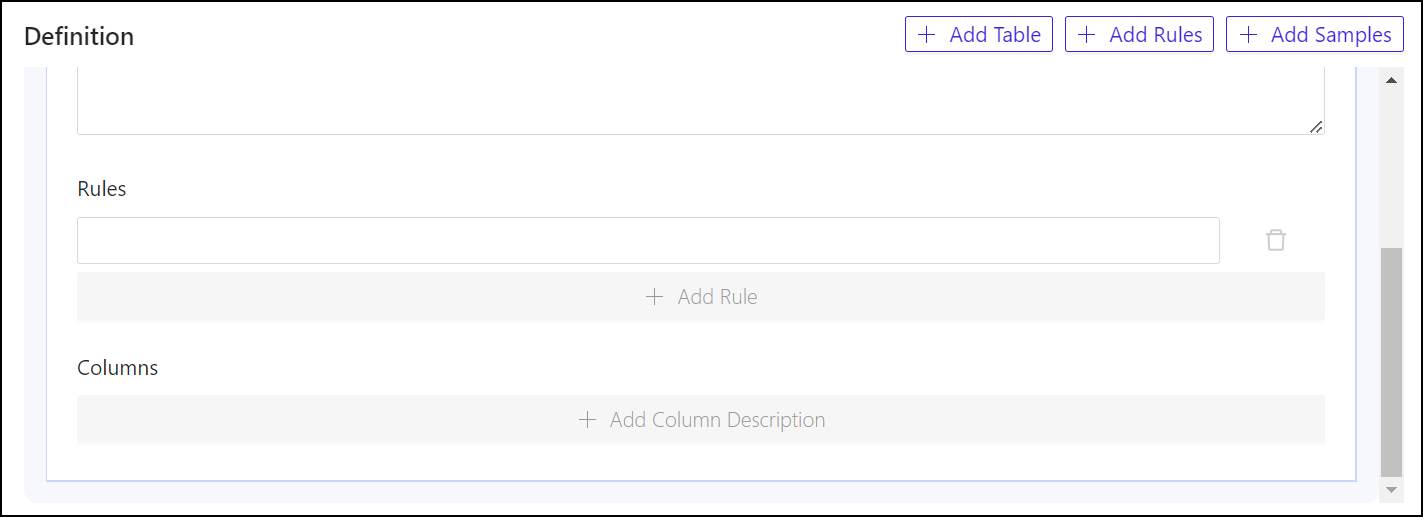Click the Add Column Description text
1423x517 pixels.
point(717,420)
